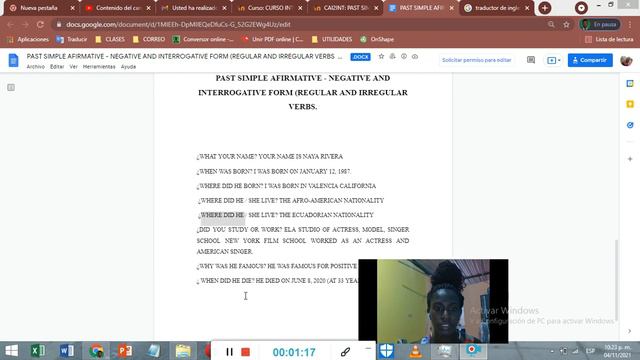The image size is (640, 360).
Task: Open the Ayuda menu
Action: [128, 67]
